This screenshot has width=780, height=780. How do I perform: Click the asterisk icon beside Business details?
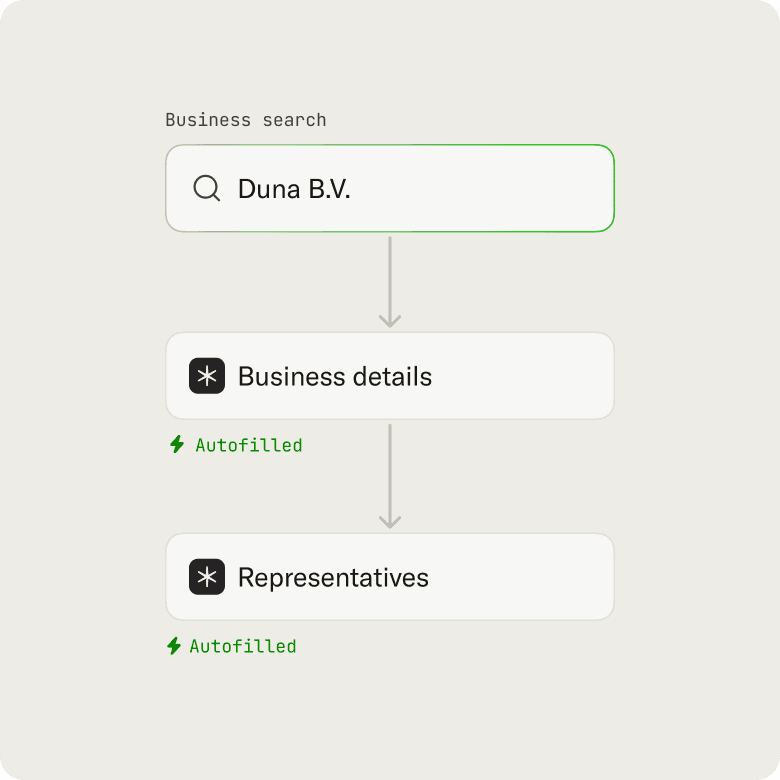[x=207, y=376]
